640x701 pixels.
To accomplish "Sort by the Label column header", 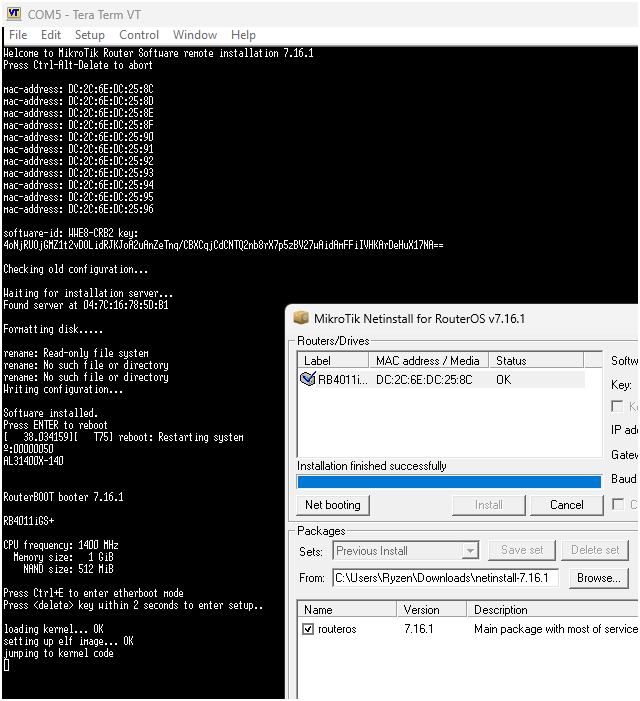I will [333, 360].
